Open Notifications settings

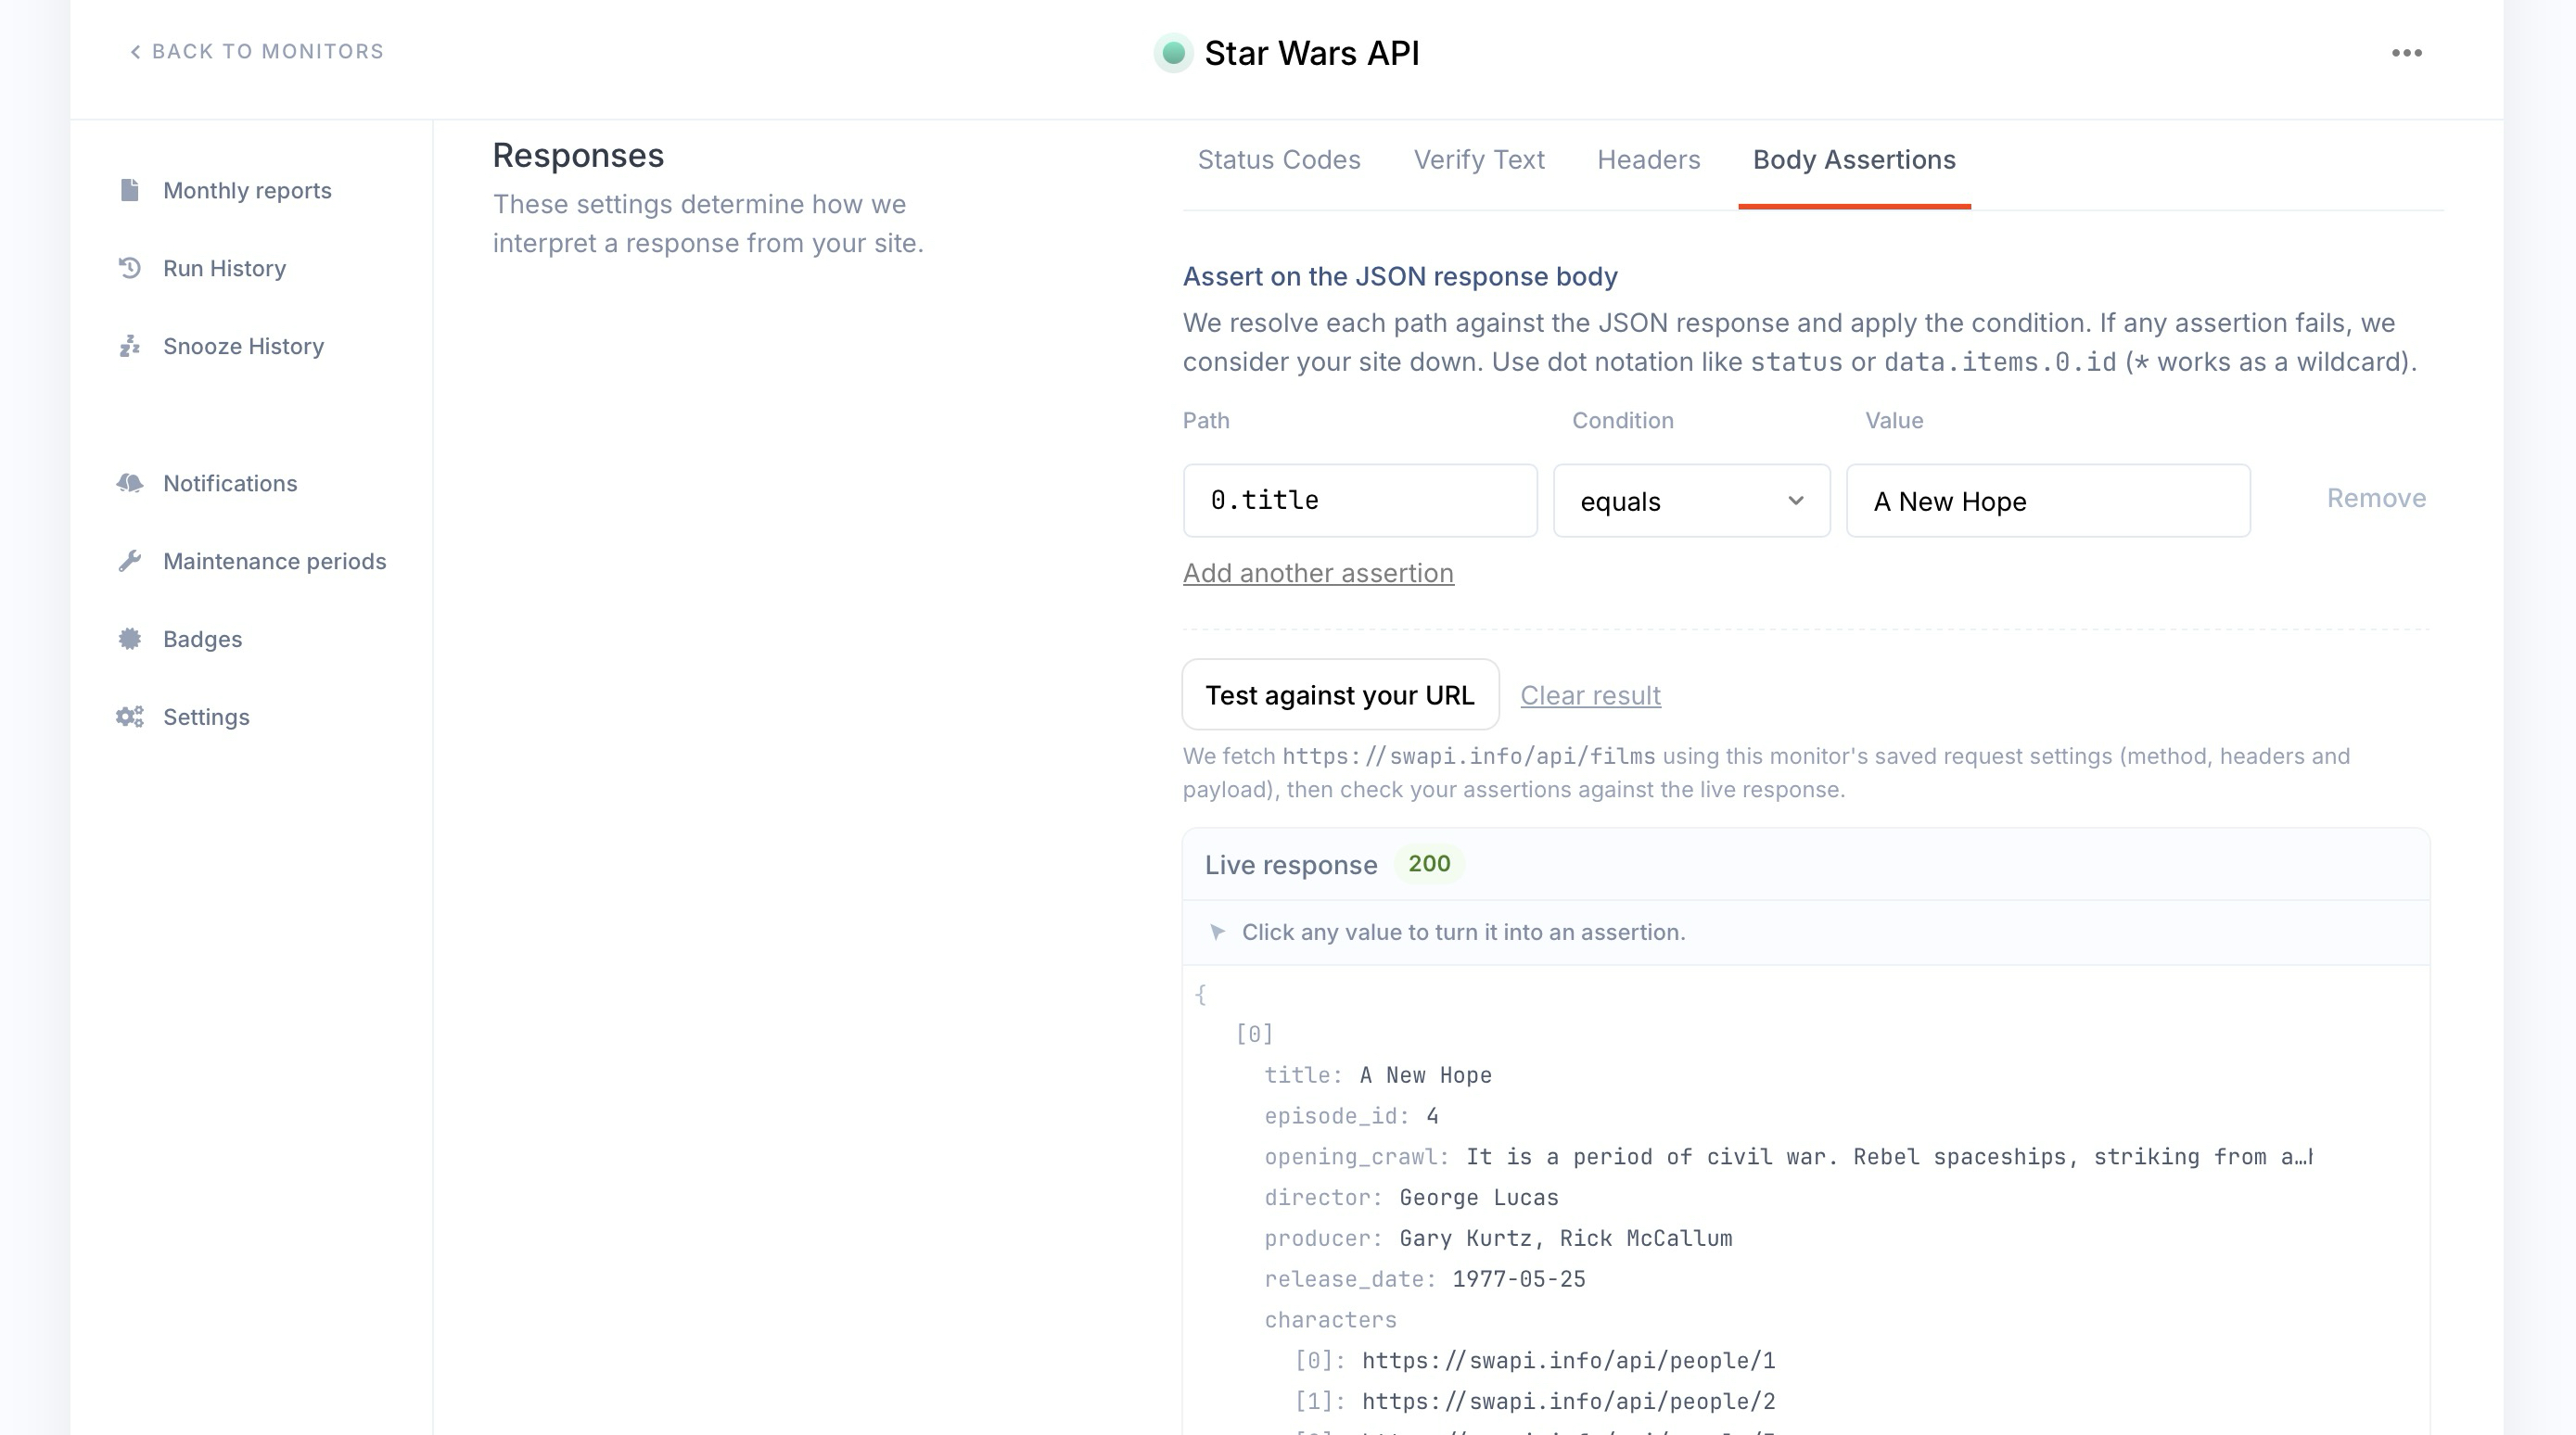tap(230, 484)
